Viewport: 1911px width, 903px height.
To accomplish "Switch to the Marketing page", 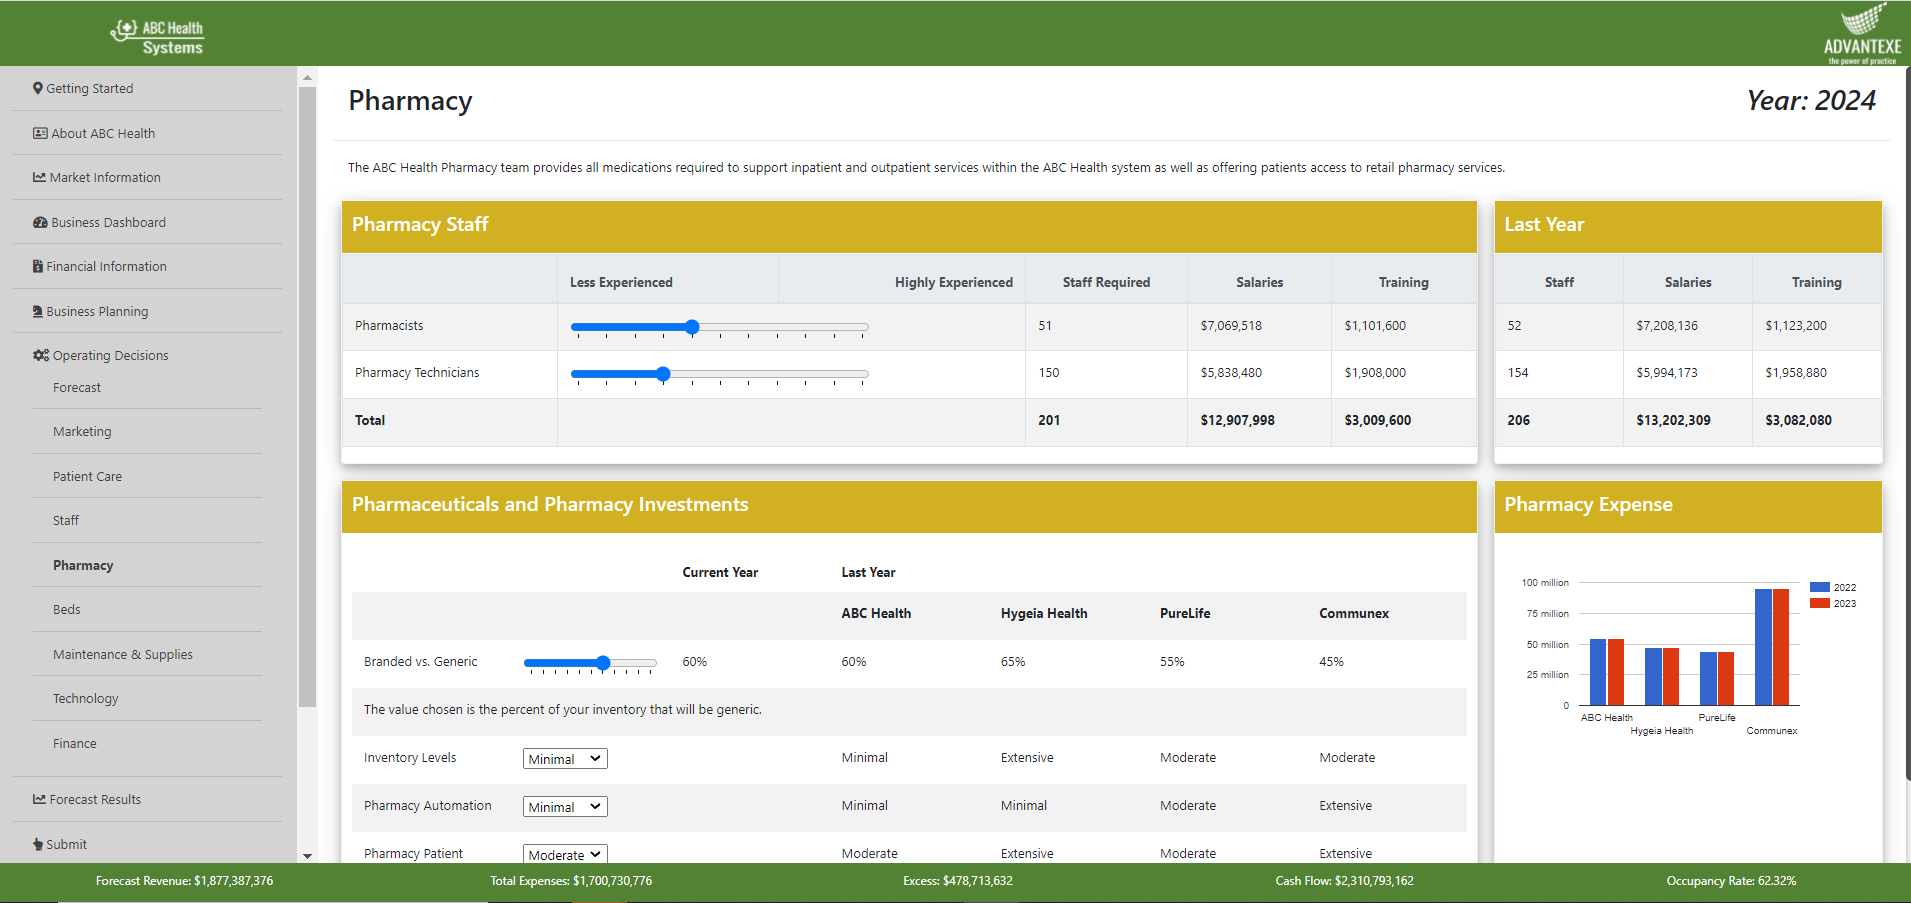I will (x=81, y=431).
